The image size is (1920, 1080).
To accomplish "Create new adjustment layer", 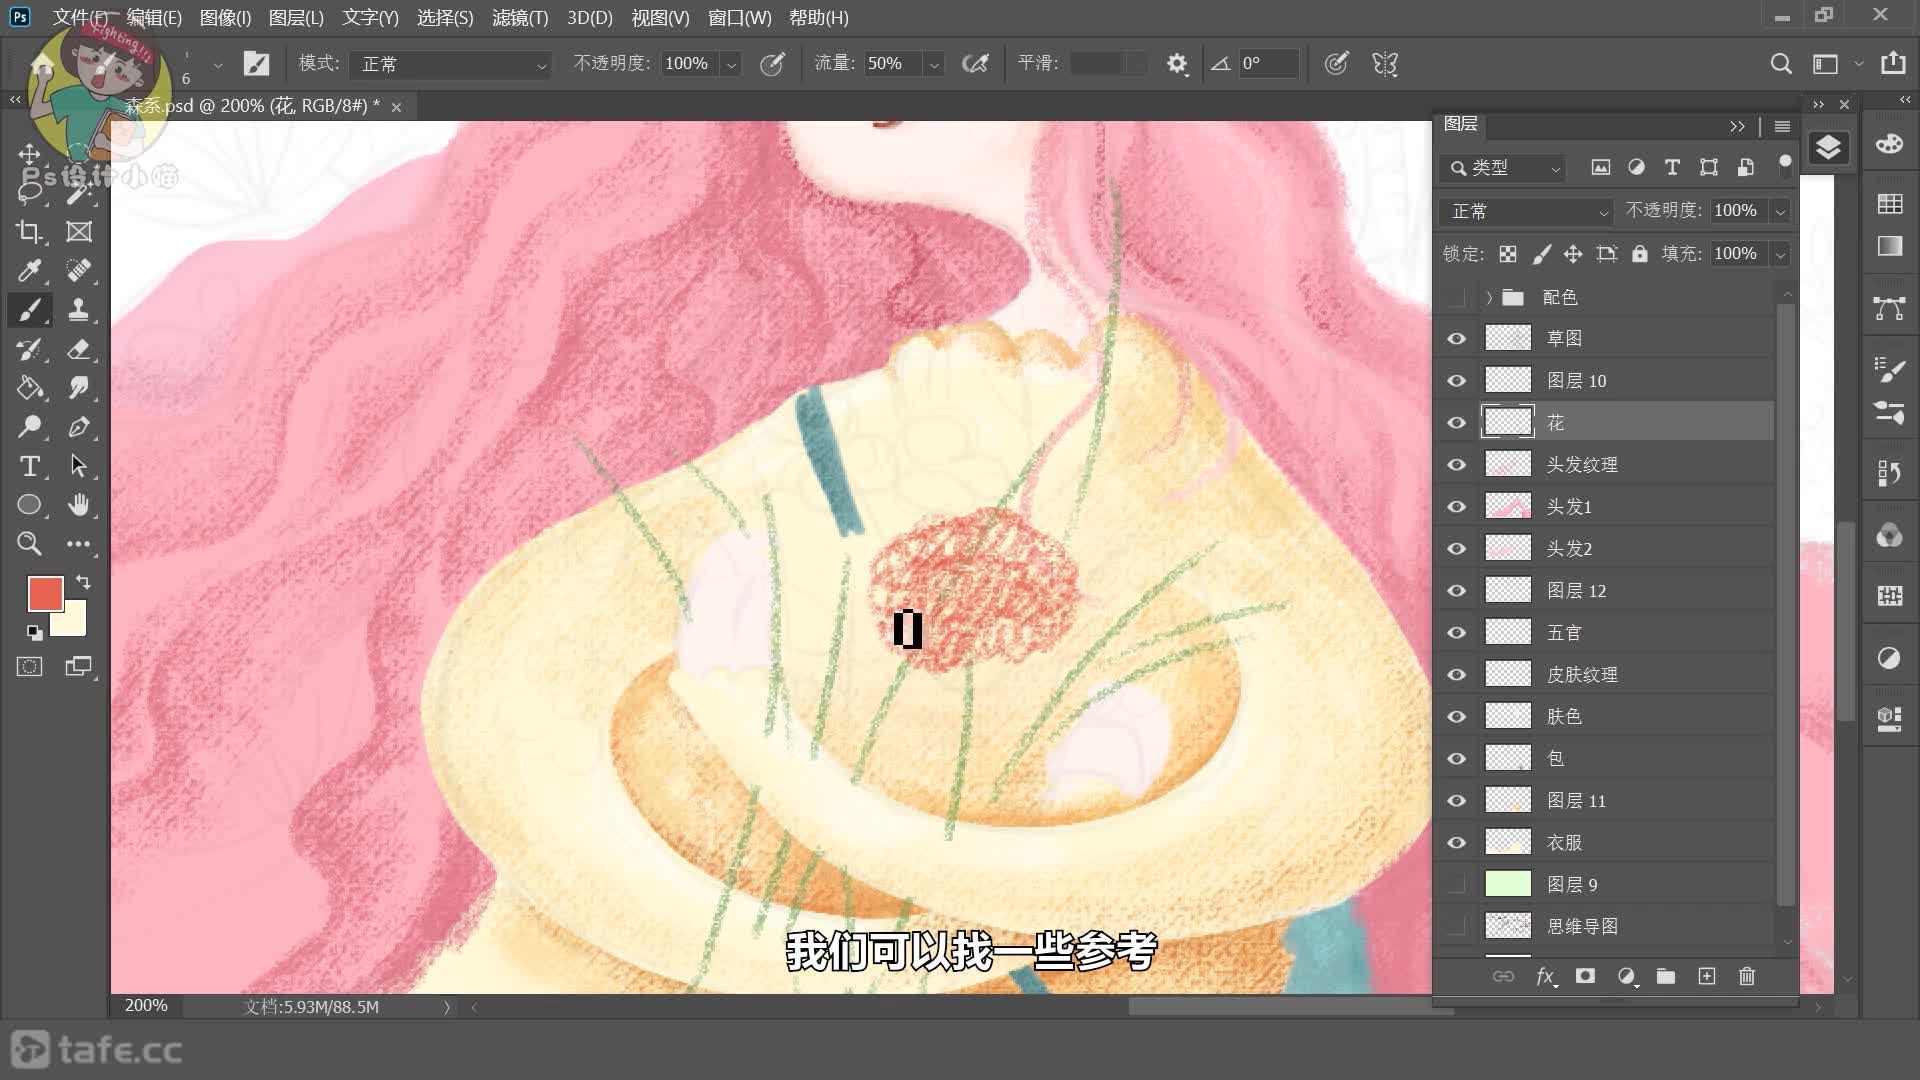I will tap(1627, 976).
